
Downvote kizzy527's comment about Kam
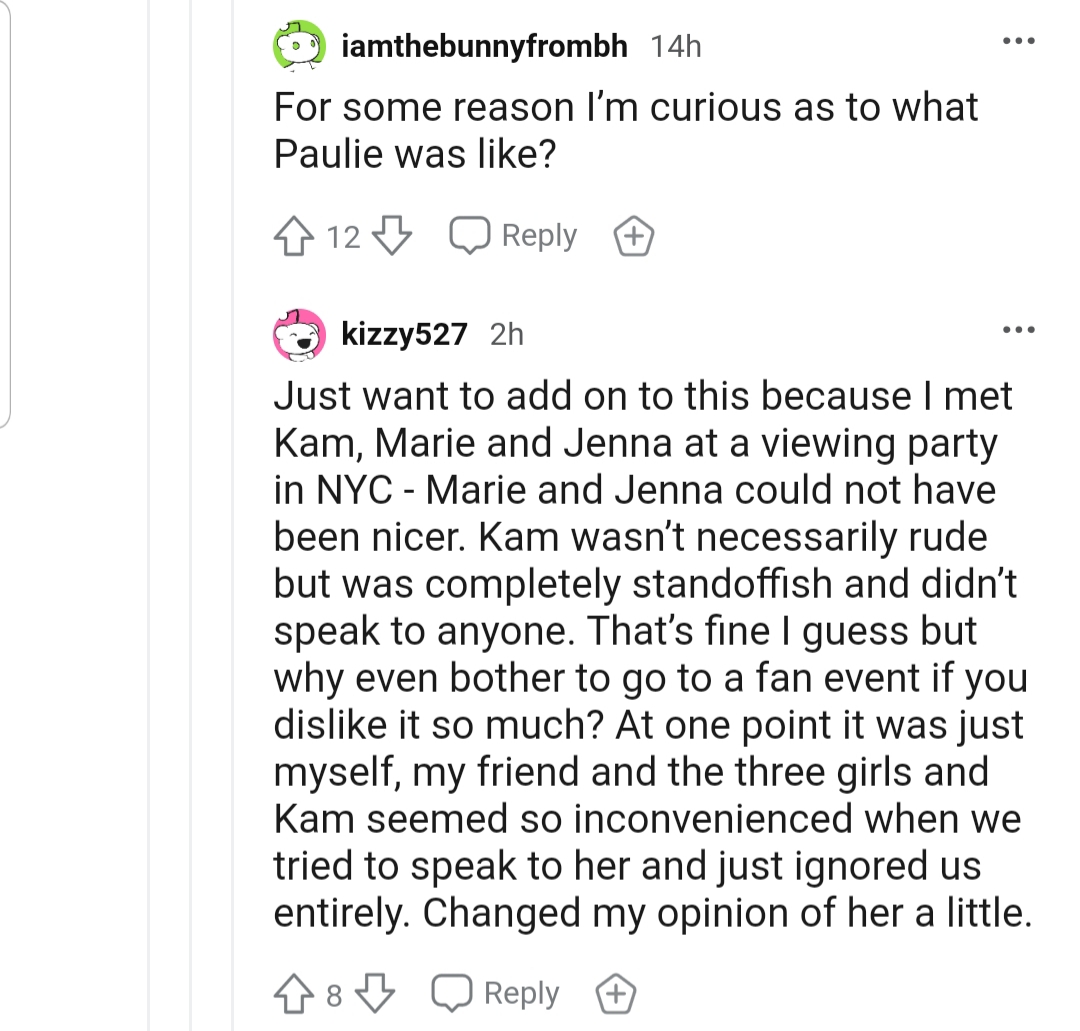[x=375, y=994]
